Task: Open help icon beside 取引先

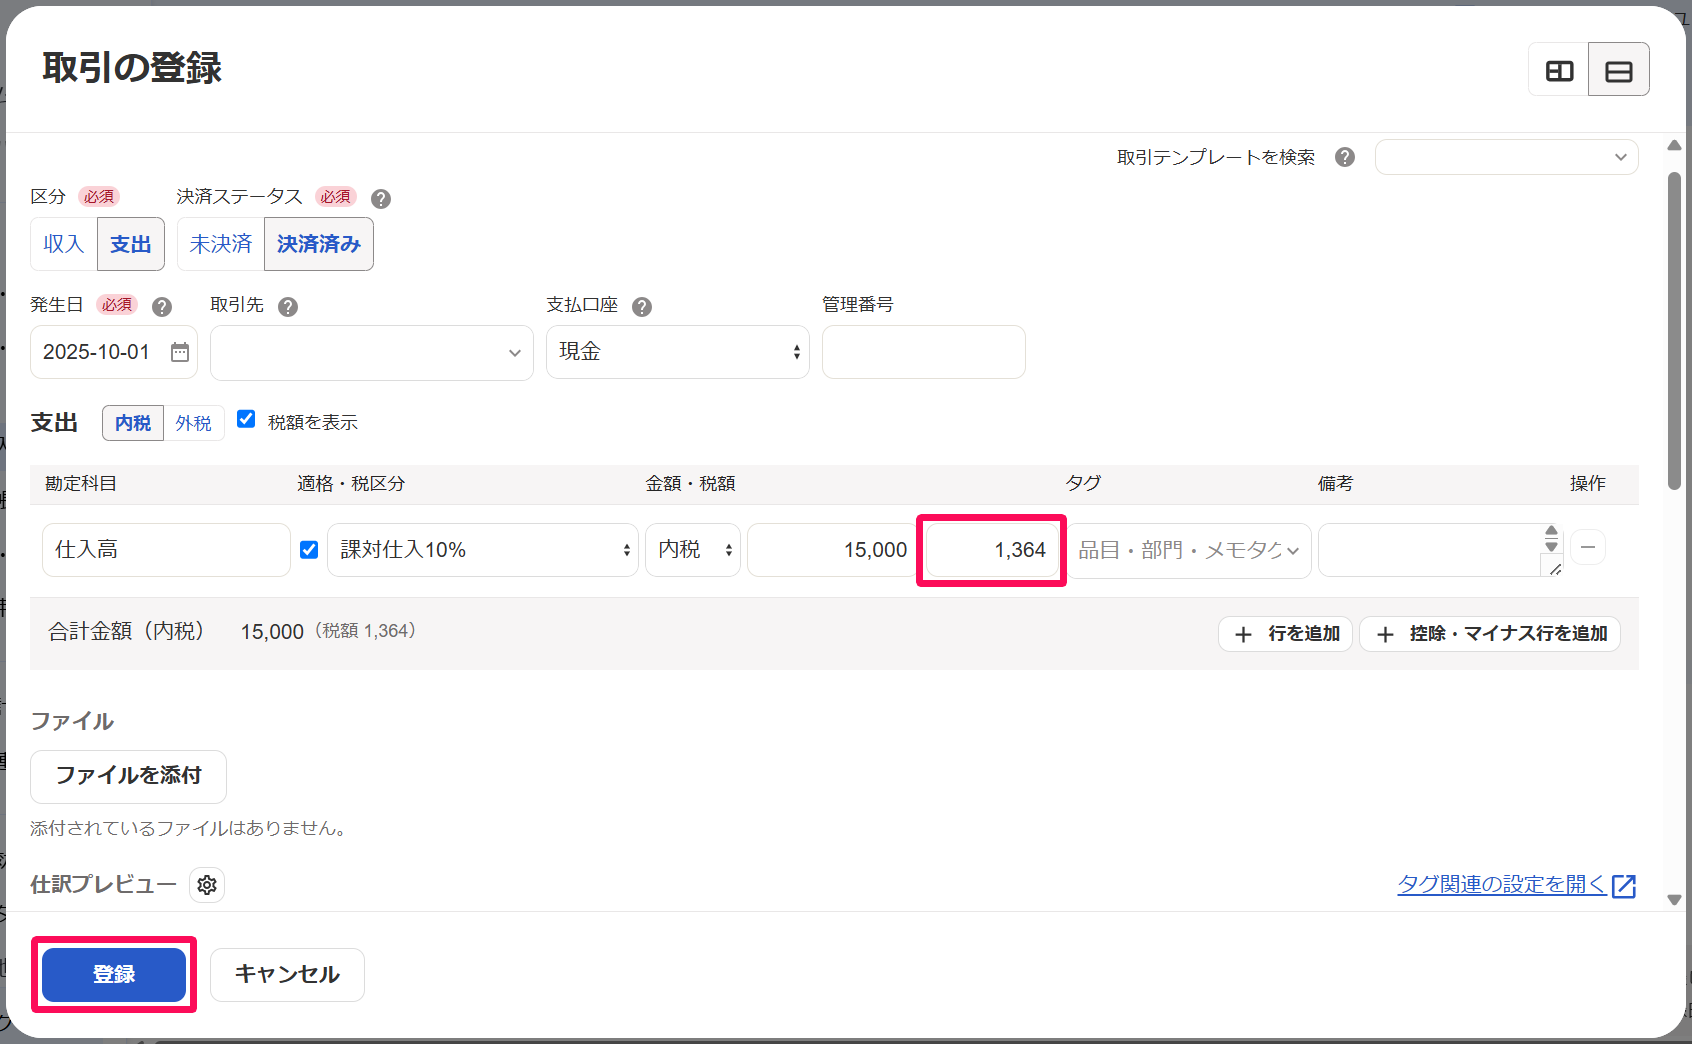Action: [288, 306]
